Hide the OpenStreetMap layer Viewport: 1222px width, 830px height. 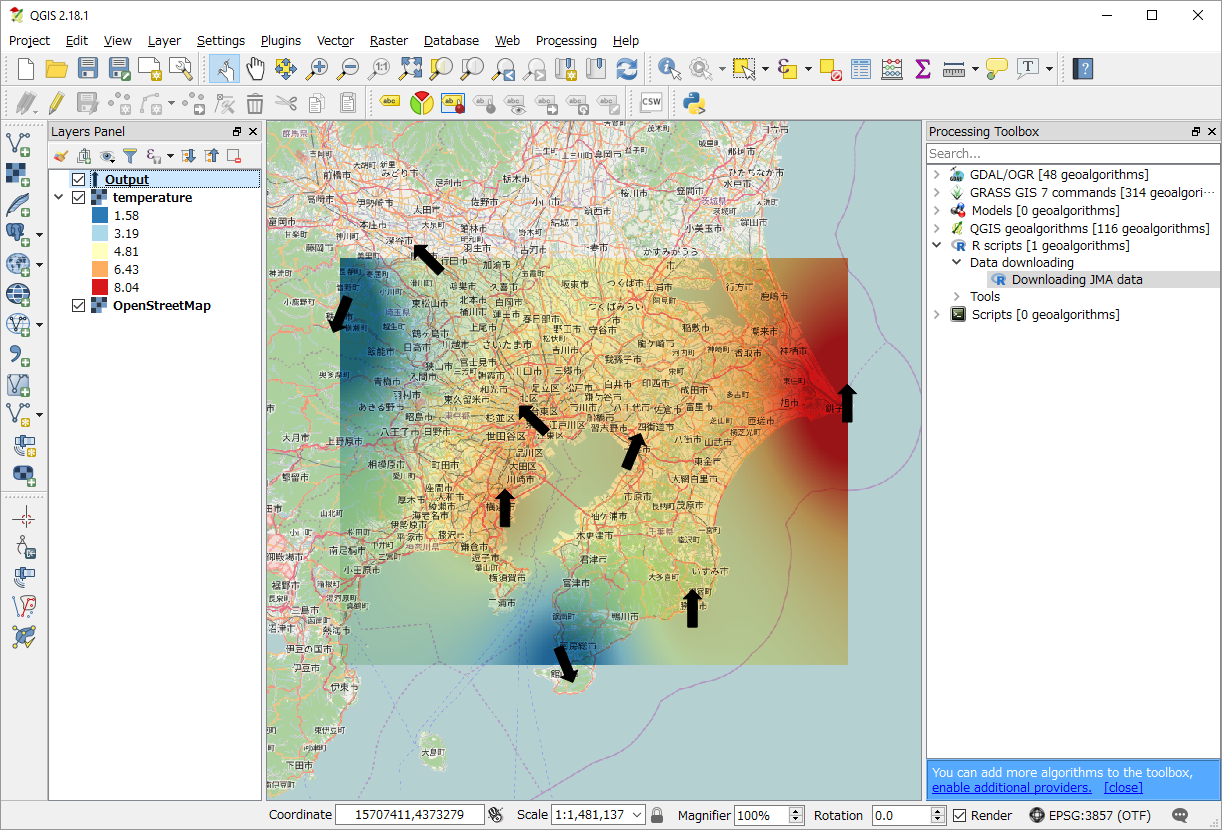79,306
